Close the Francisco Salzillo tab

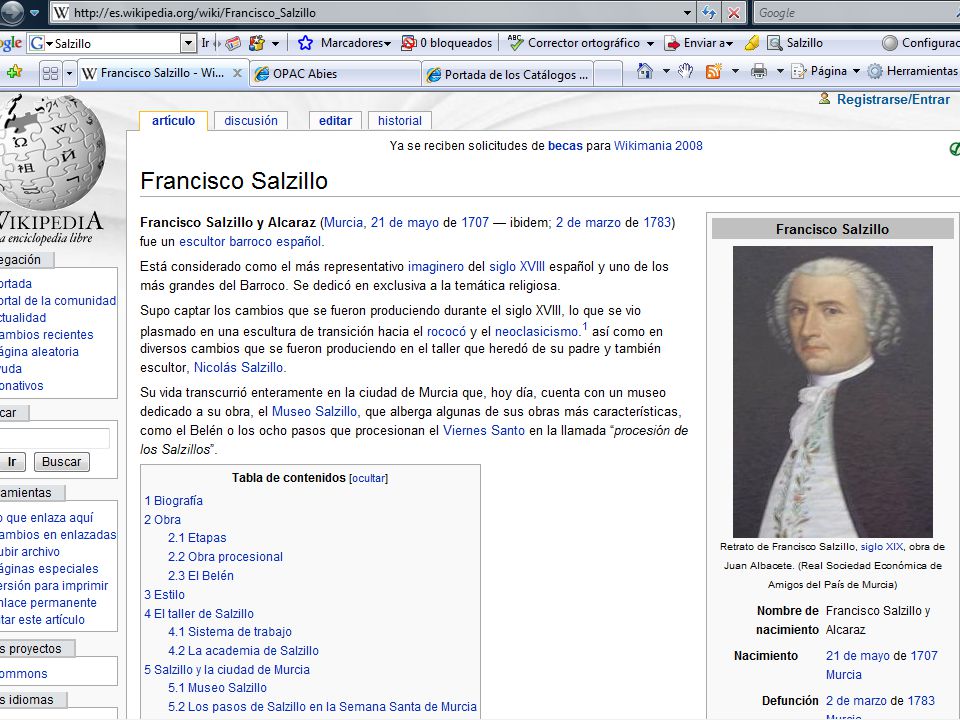point(238,73)
